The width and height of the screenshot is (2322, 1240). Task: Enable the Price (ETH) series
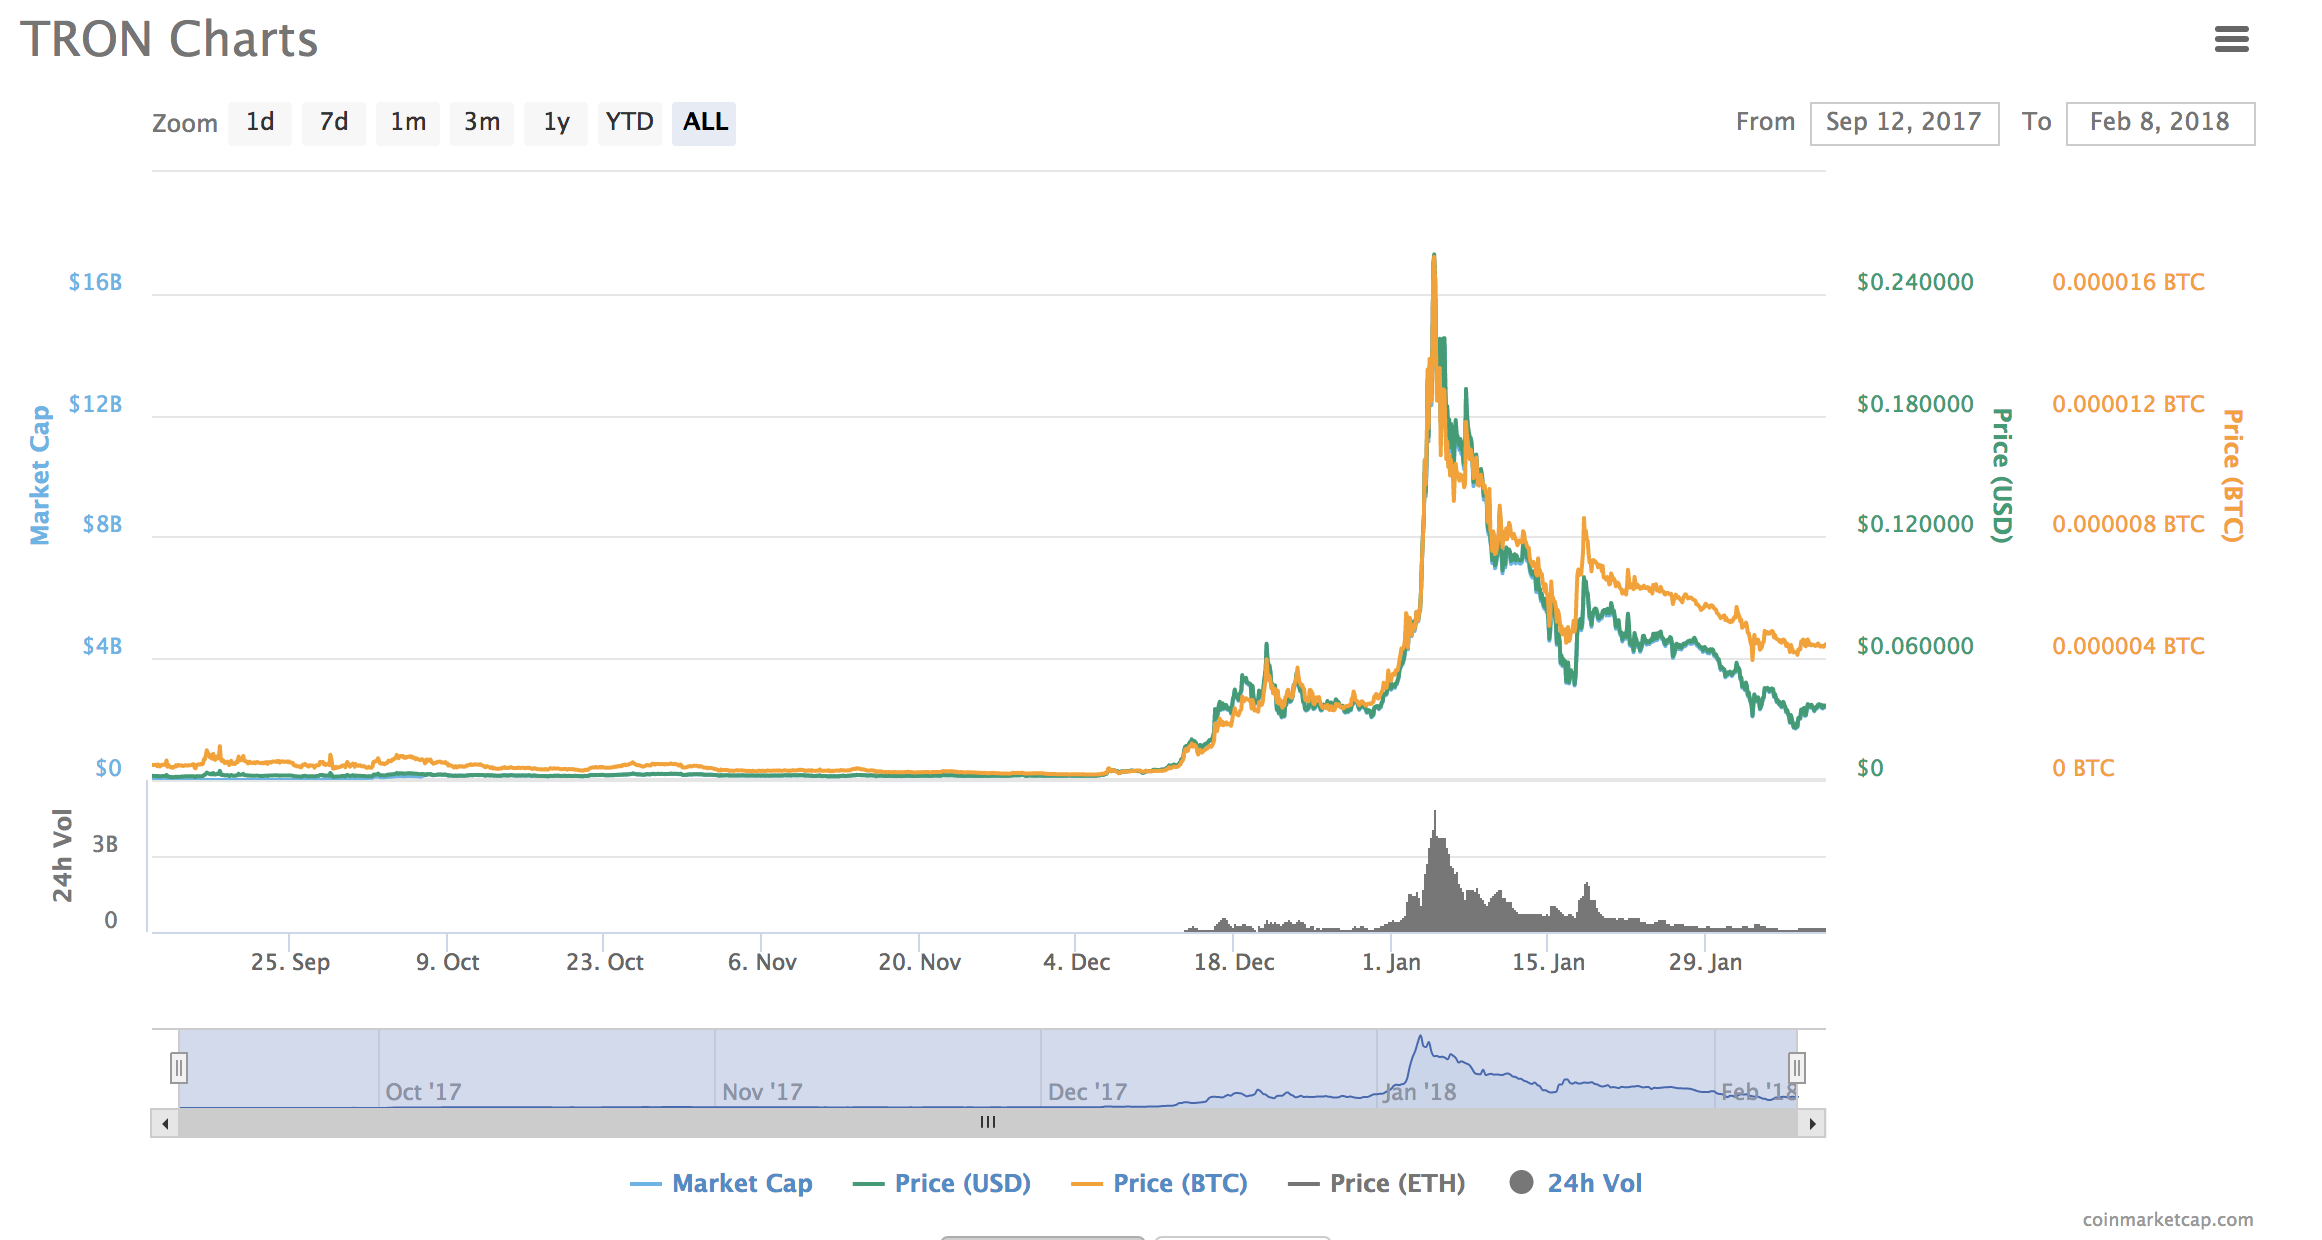(1396, 1183)
